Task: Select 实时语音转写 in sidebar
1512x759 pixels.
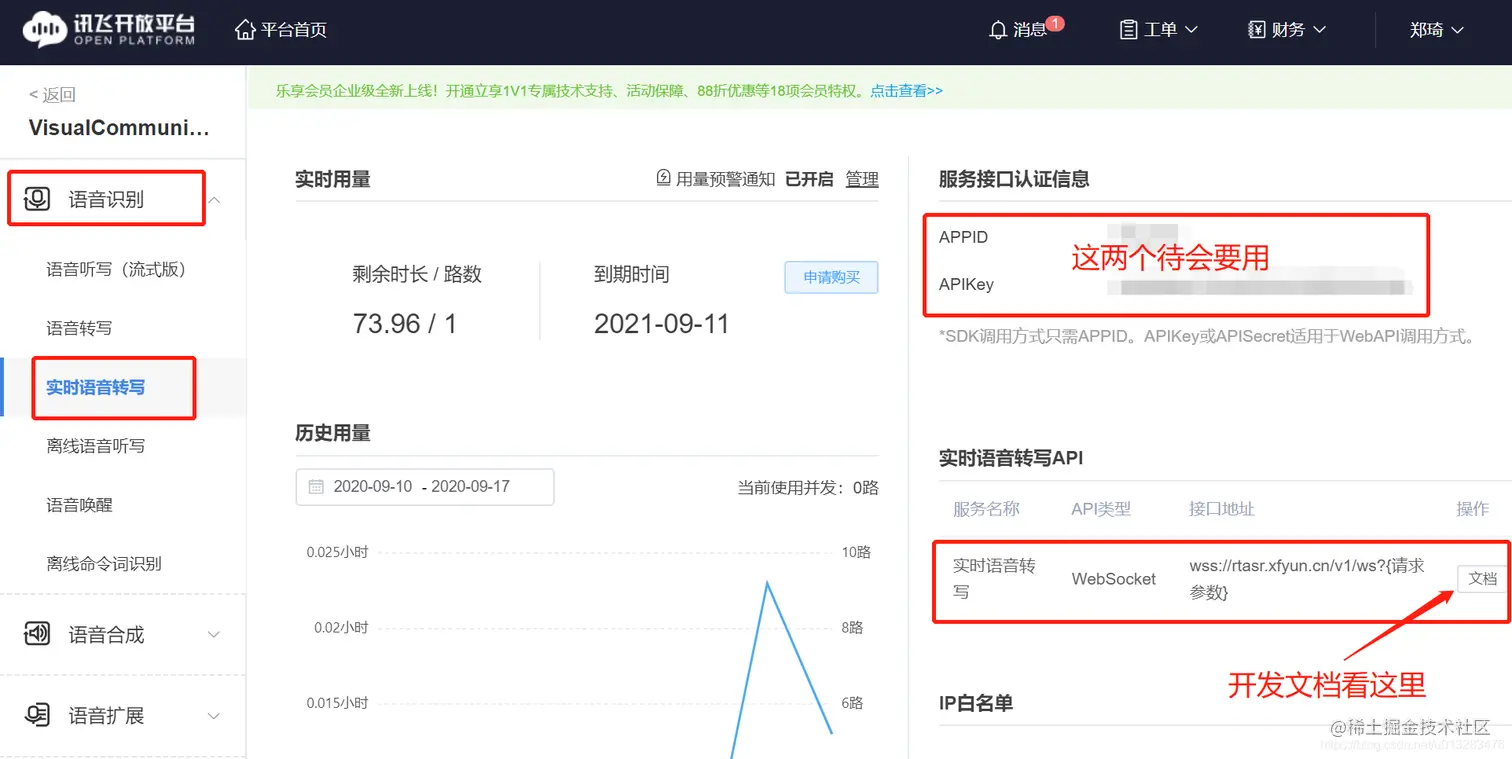Action: (x=96, y=387)
